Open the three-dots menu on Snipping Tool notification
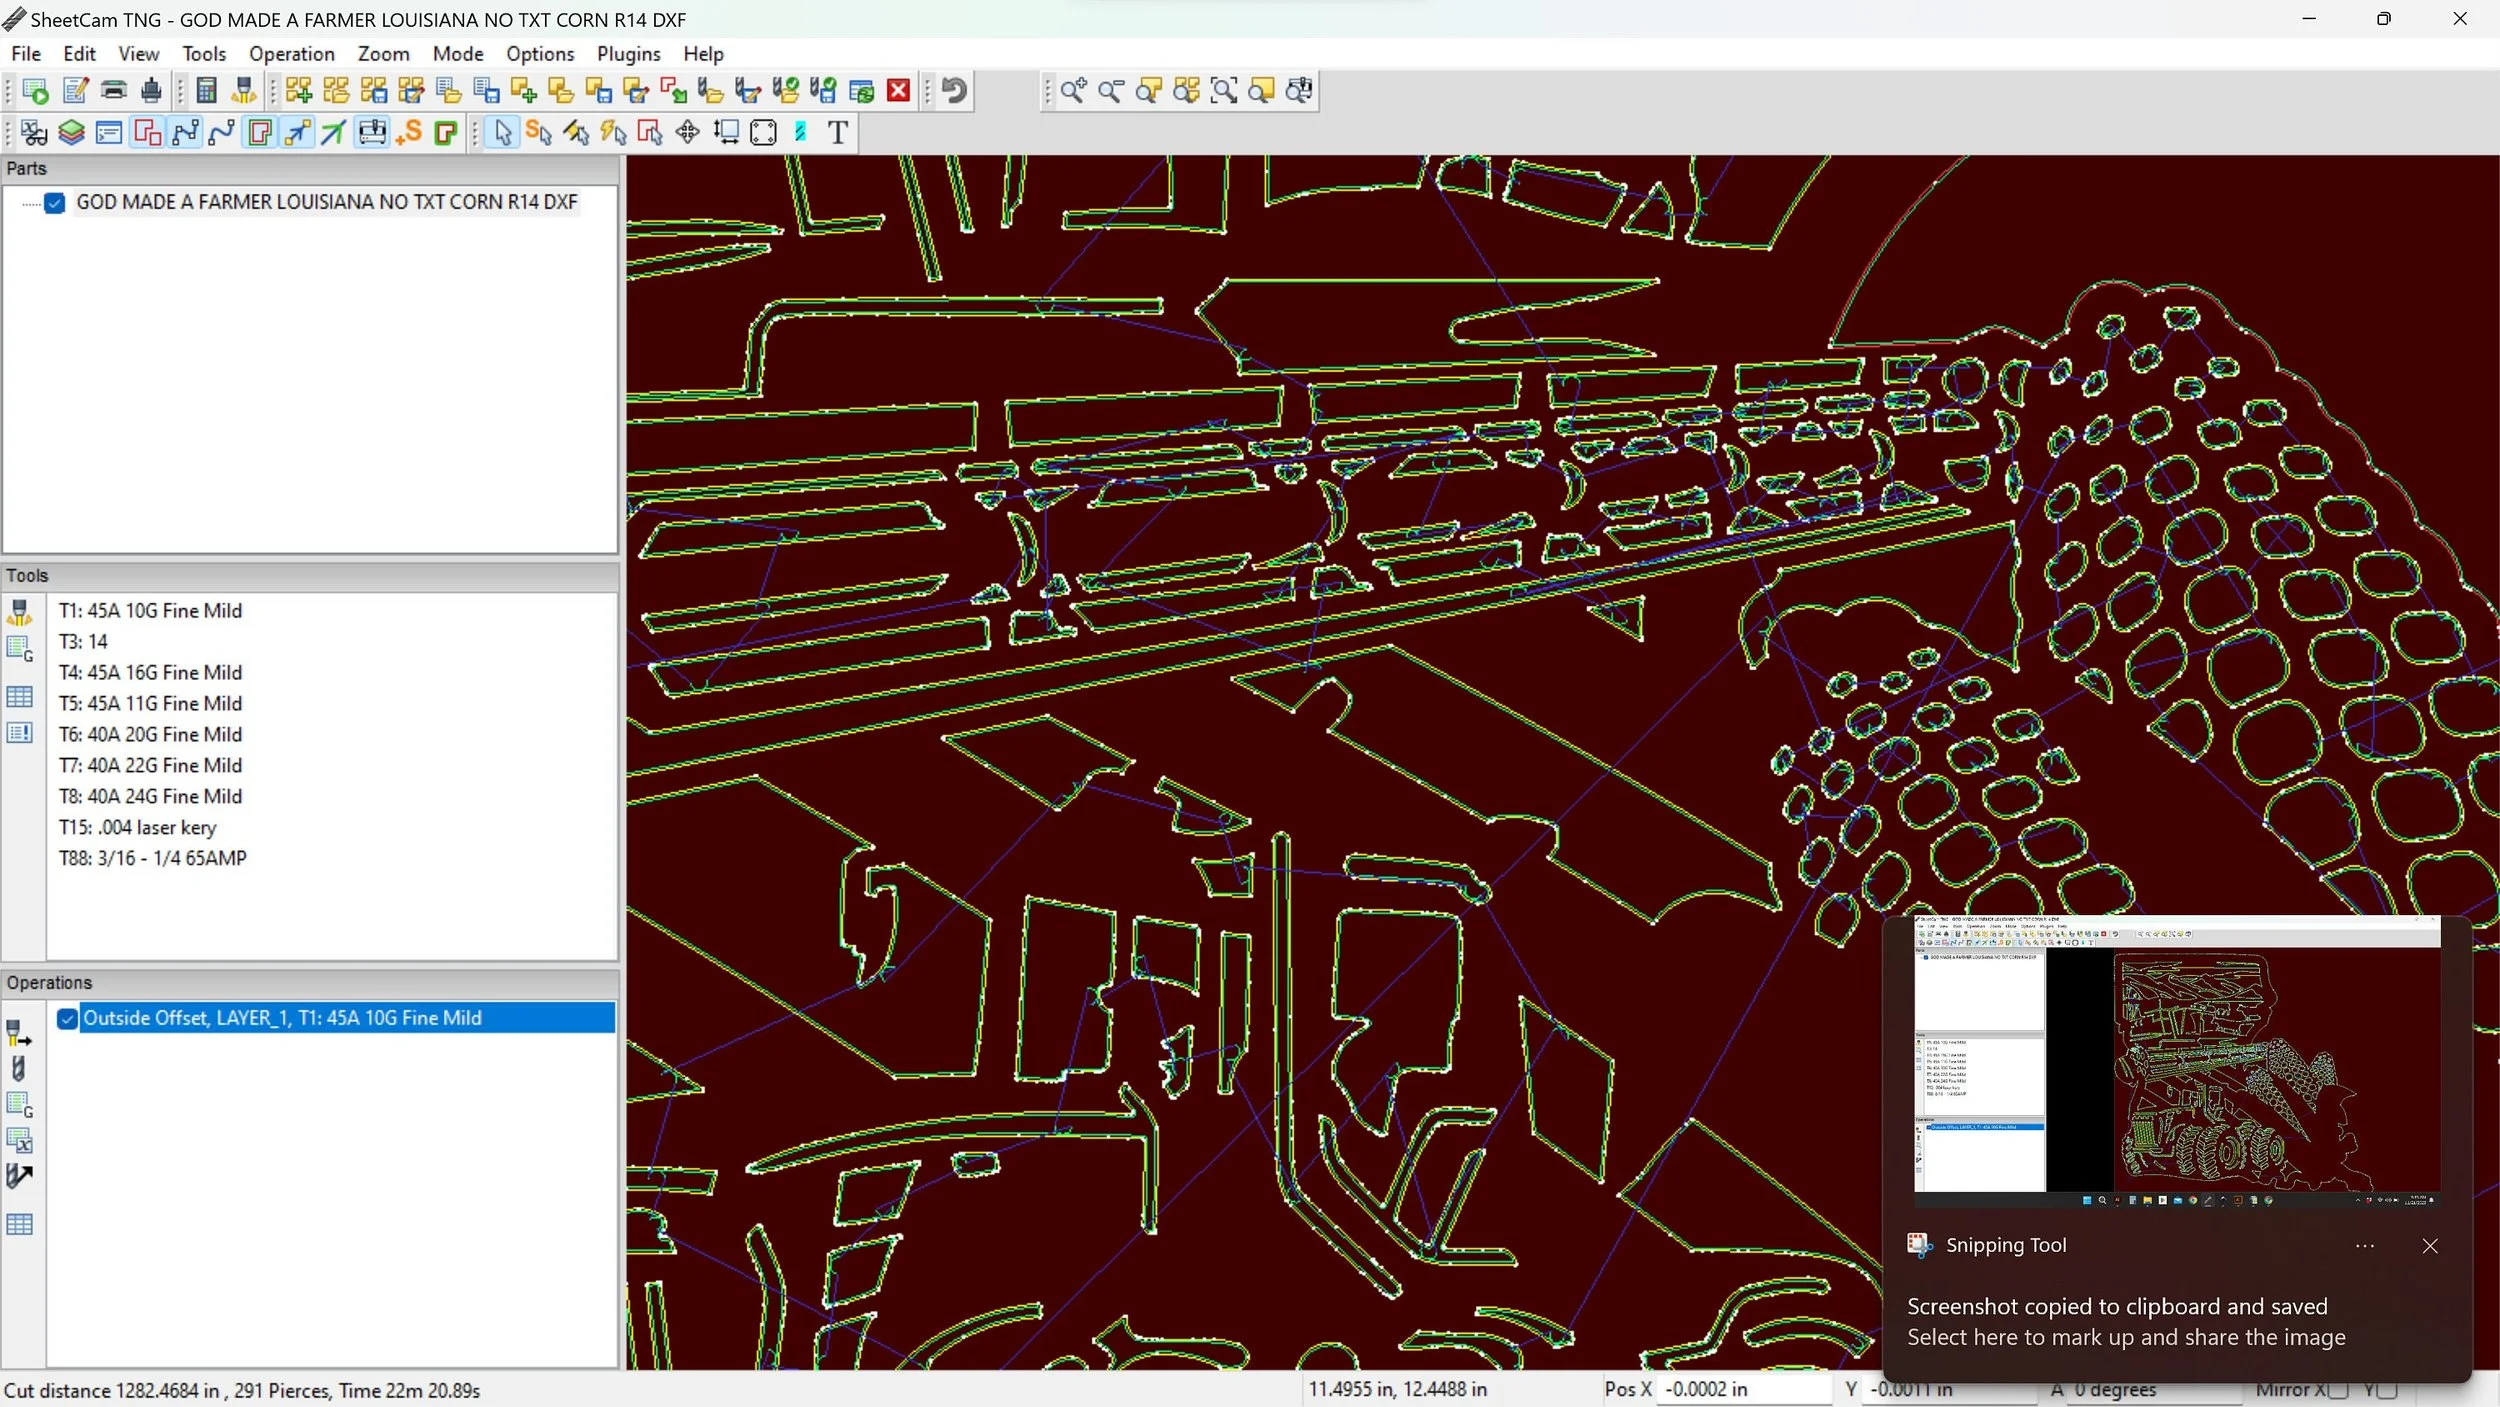The width and height of the screenshot is (2500, 1407). pyautogui.click(x=2364, y=1246)
